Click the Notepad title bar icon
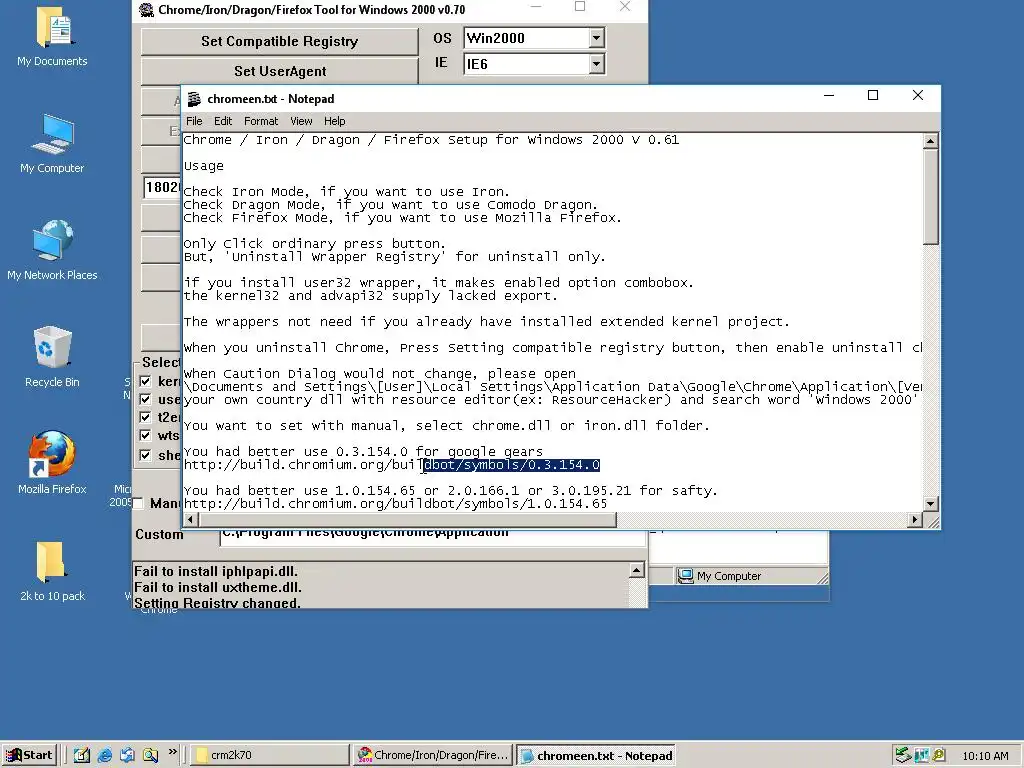Image resolution: width=1024 pixels, height=768 pixels. [194, 99]
